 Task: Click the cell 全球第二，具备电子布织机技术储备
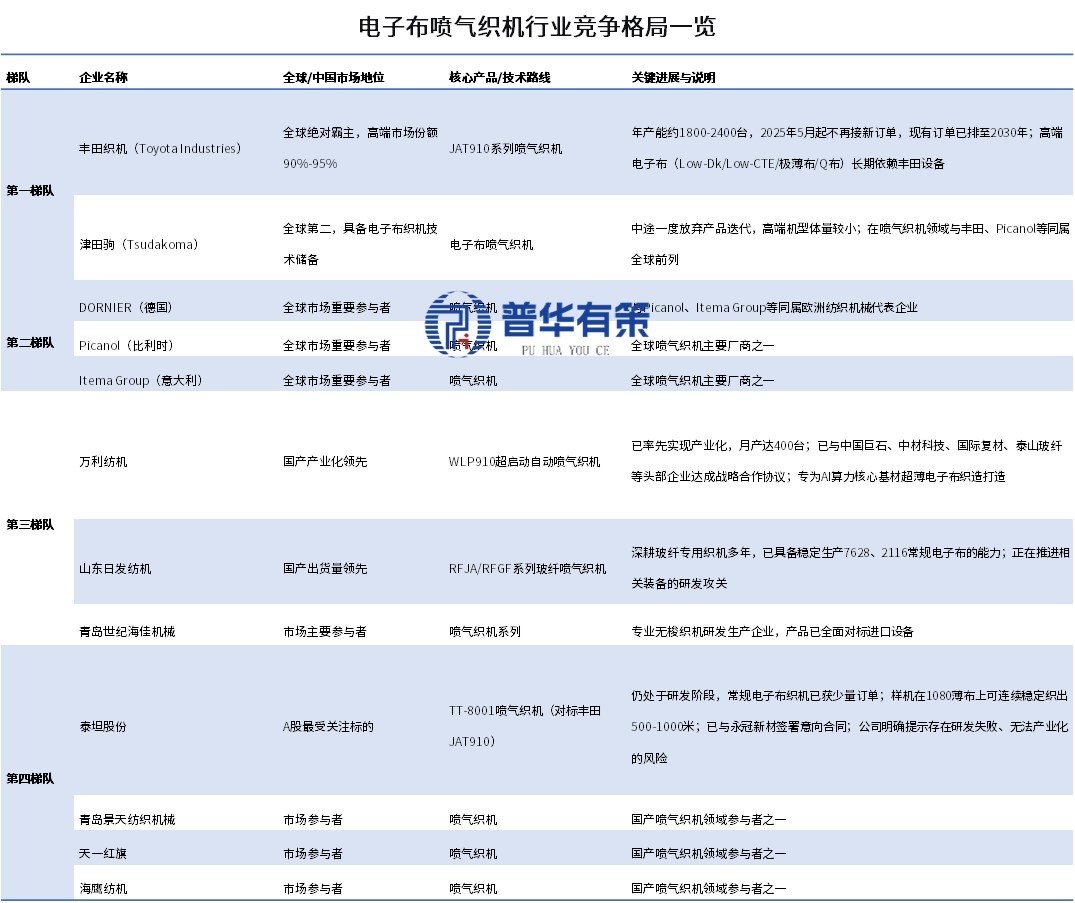tap(361, 244)
